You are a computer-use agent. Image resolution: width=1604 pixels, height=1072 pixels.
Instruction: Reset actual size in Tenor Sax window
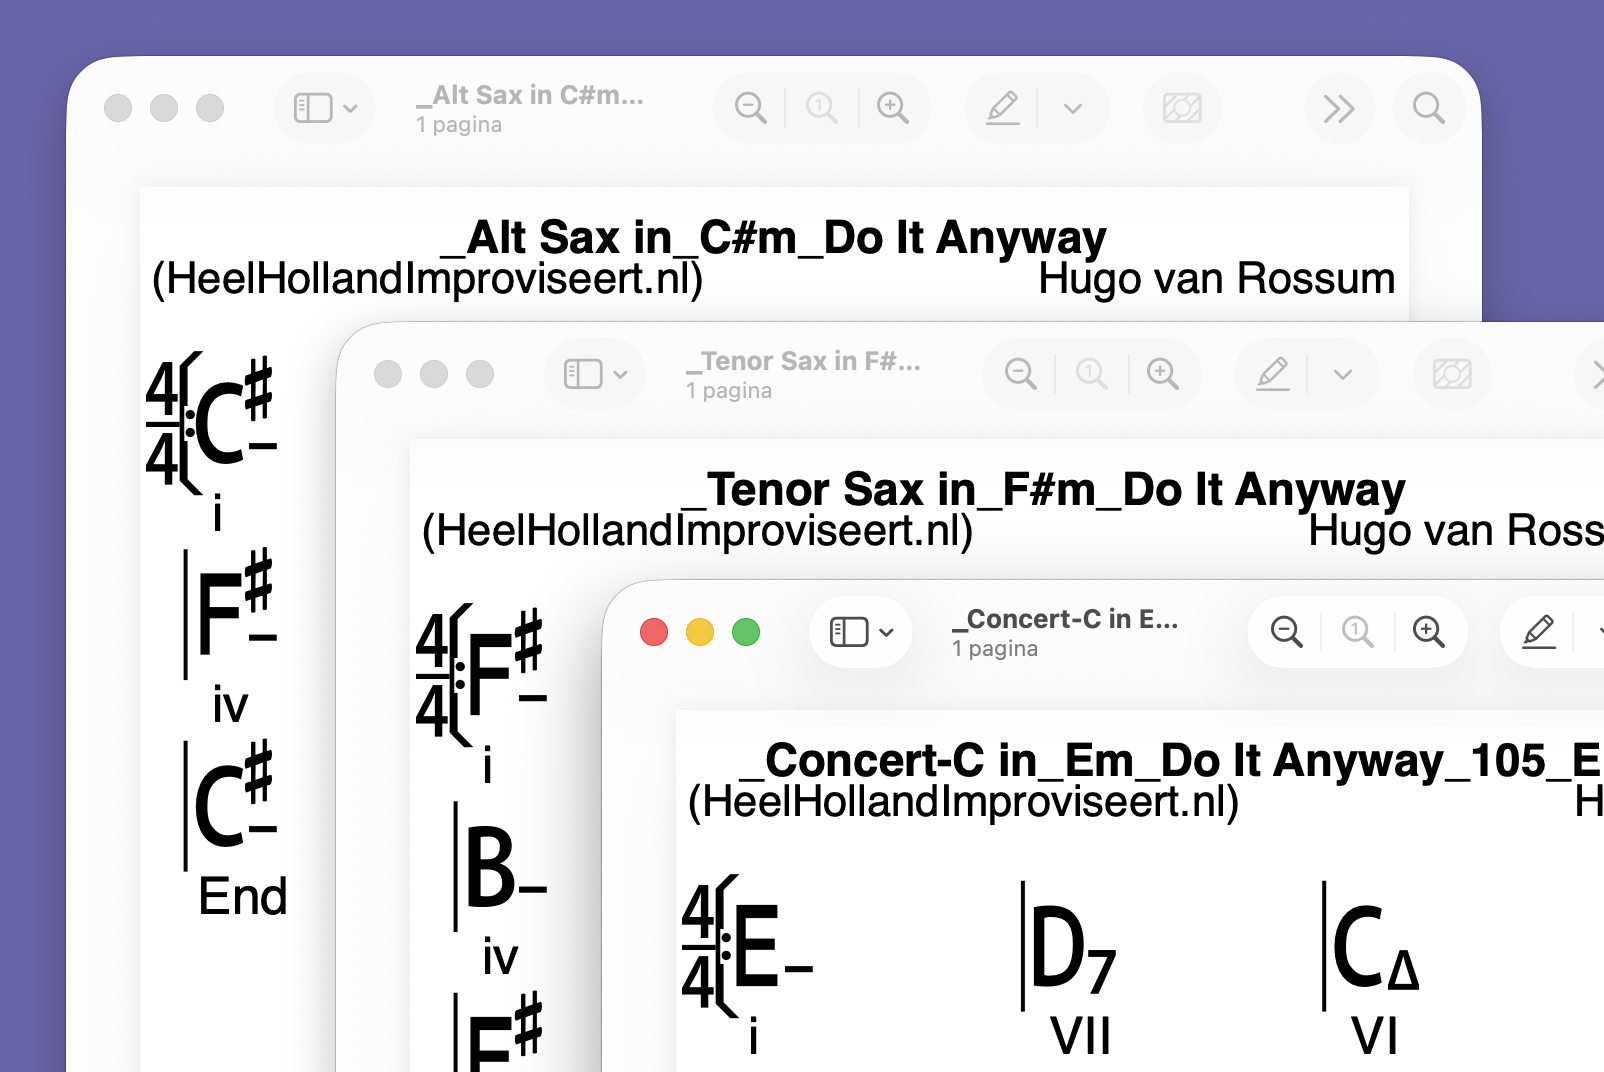coord(1092,374)
